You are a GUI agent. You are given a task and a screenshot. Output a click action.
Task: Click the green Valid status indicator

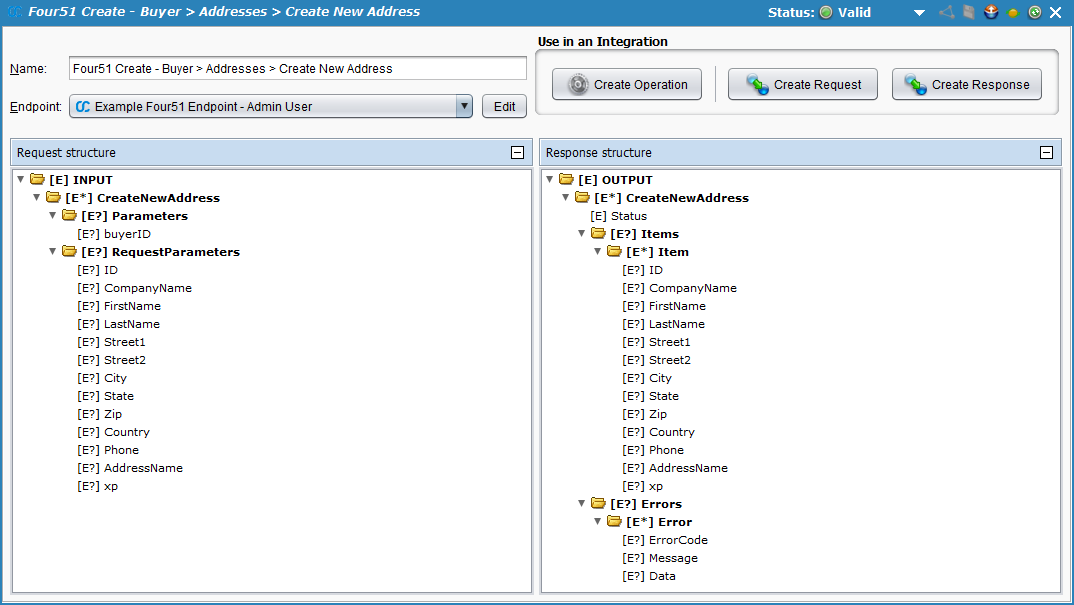coord(826,13)
